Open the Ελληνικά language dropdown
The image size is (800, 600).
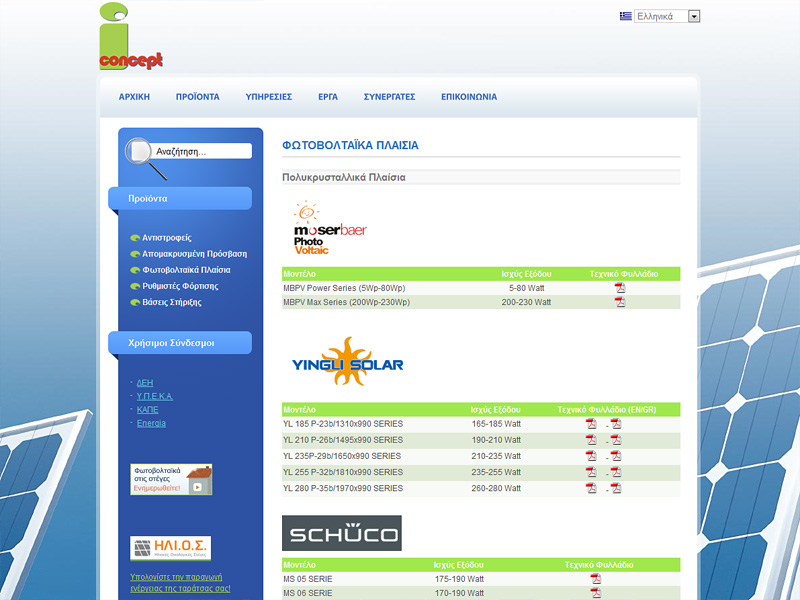point(667,16)
